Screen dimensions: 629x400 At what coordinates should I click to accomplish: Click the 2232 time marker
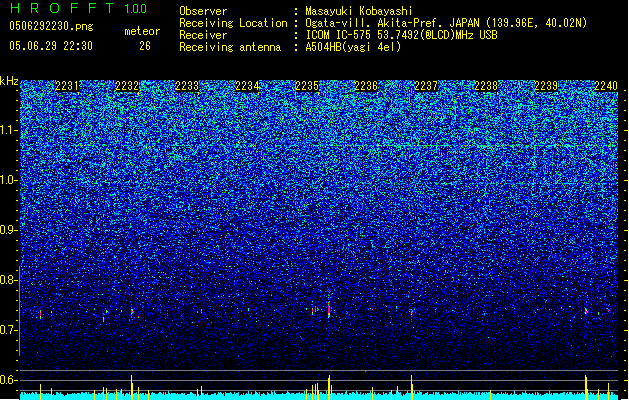pos(127,86)
